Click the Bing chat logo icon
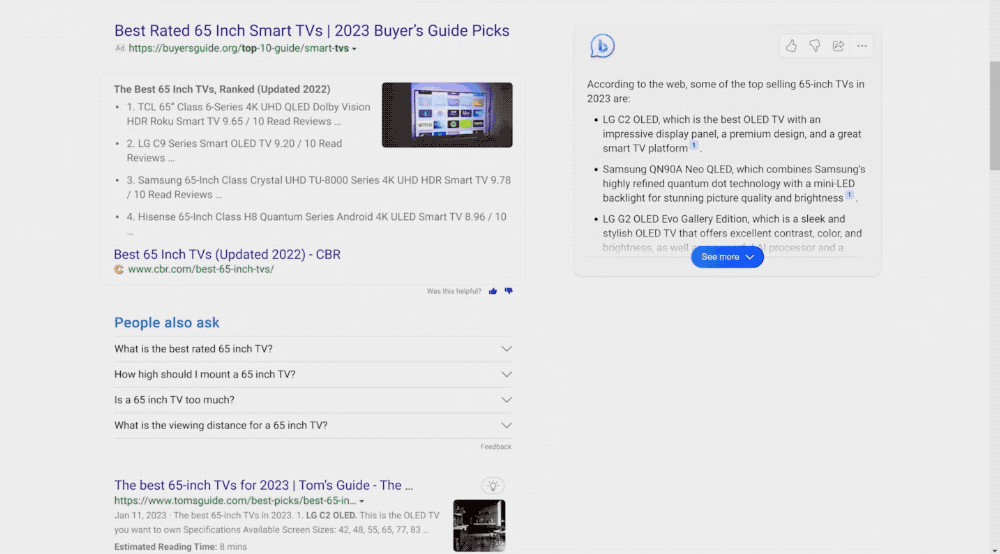This screenshot has width=1000, height=554. click(602, 46)
